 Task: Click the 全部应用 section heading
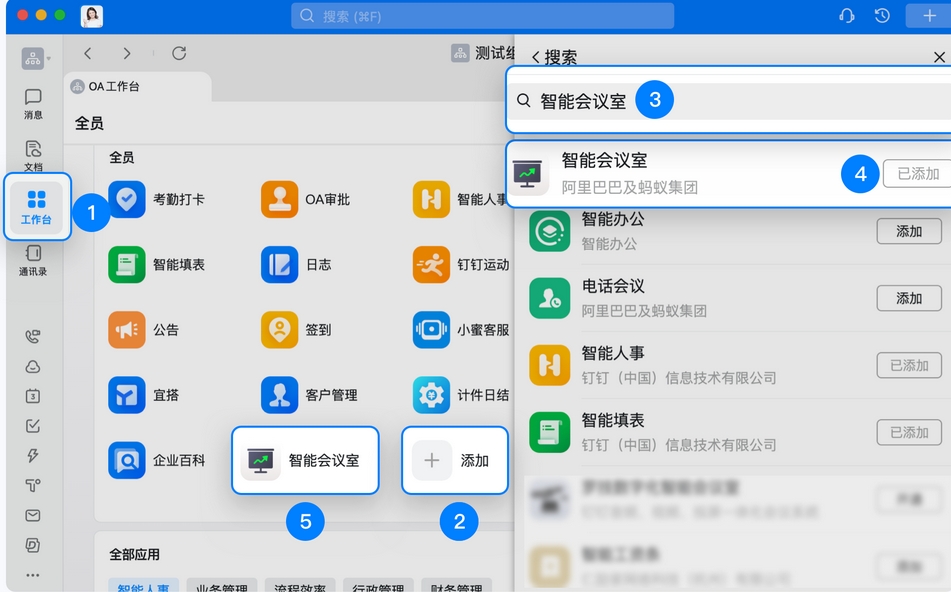(135, 554)
